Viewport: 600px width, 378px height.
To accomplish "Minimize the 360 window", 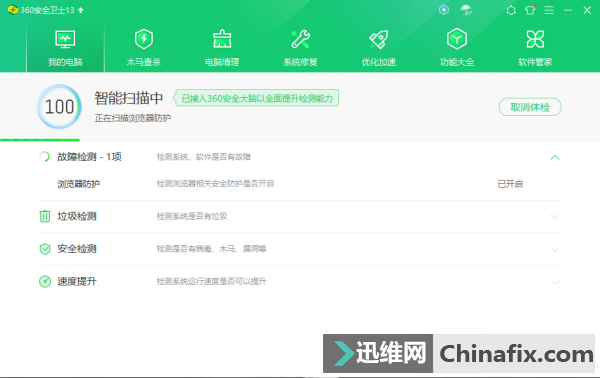I will (568, 10).
